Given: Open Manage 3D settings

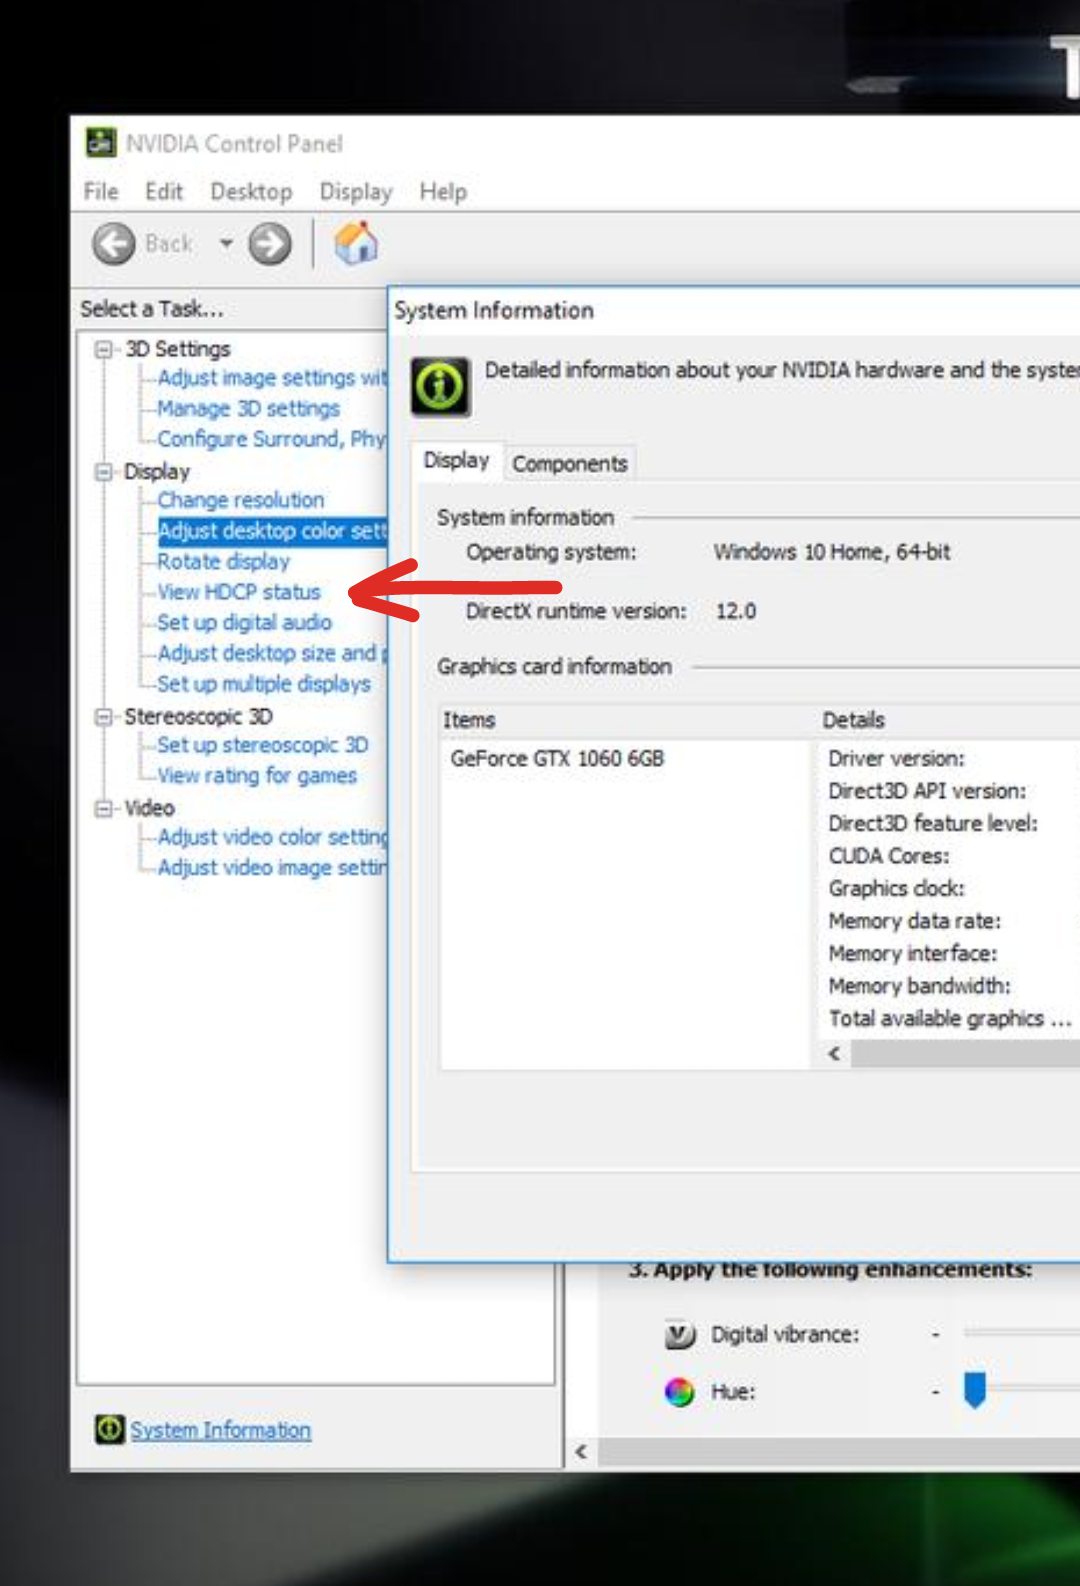Looking at the screenshot, I should tap(248, 409).
